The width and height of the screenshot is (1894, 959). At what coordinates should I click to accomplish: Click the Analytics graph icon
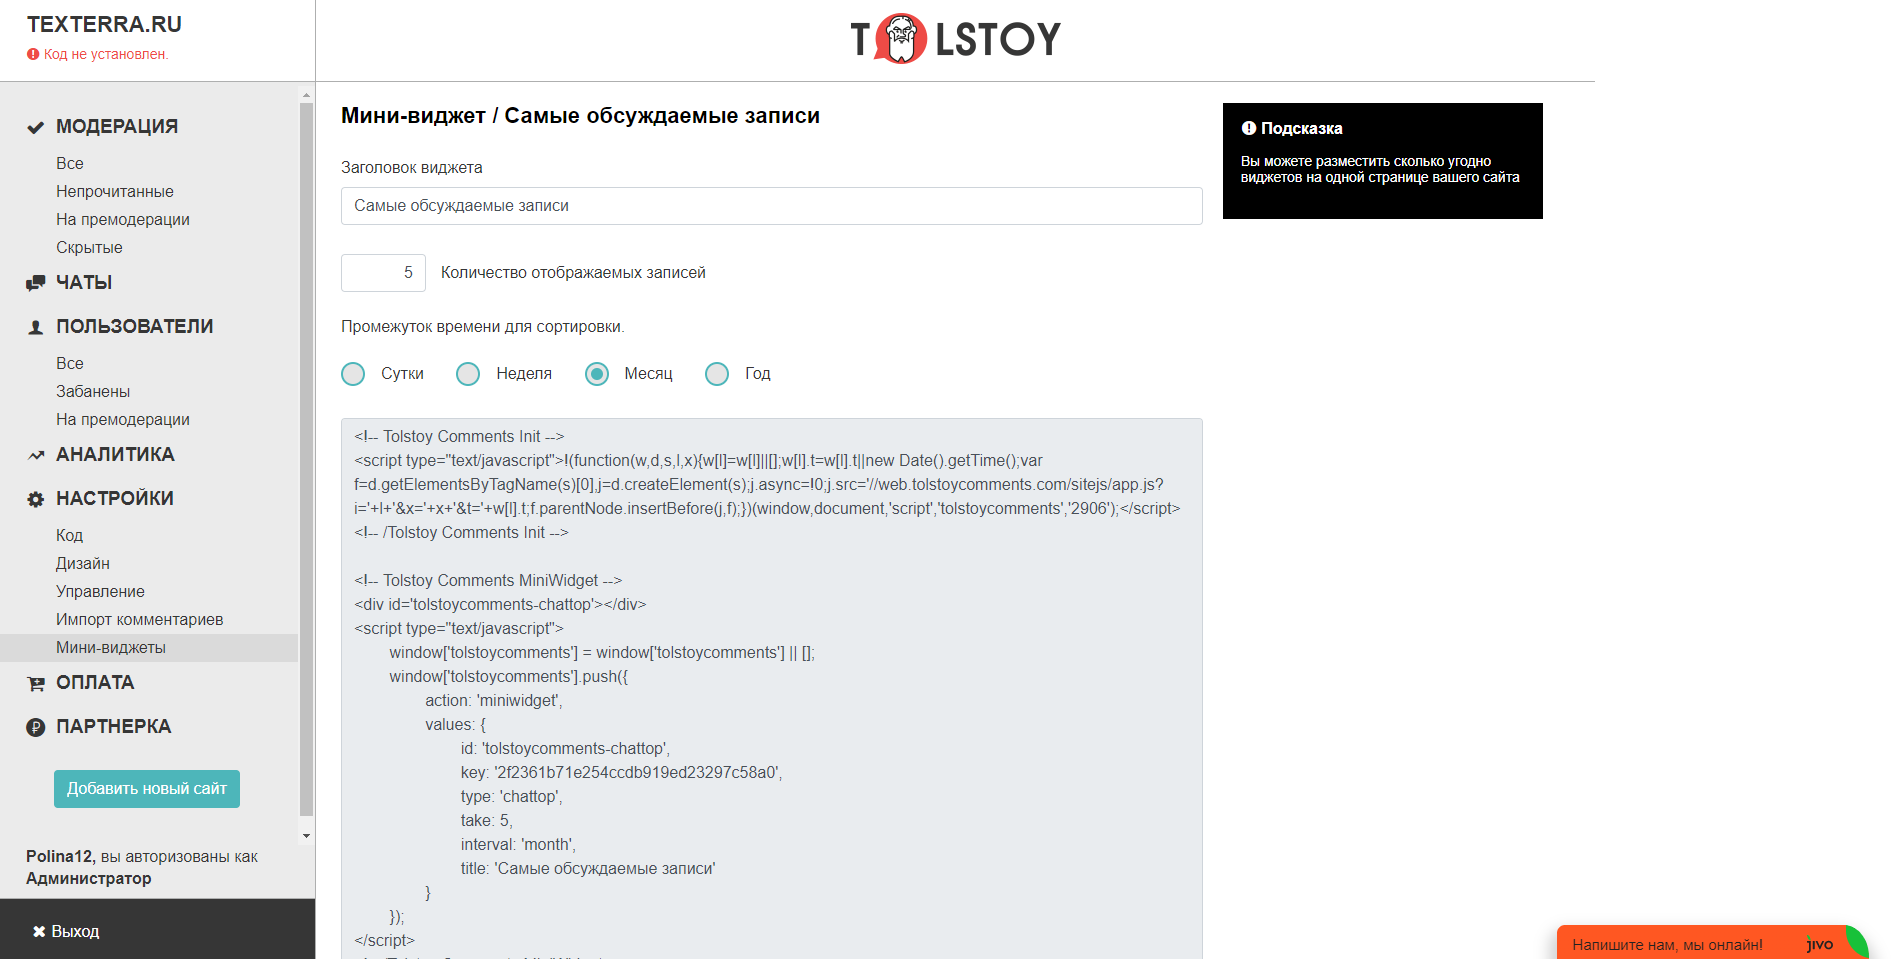point(36,455)
